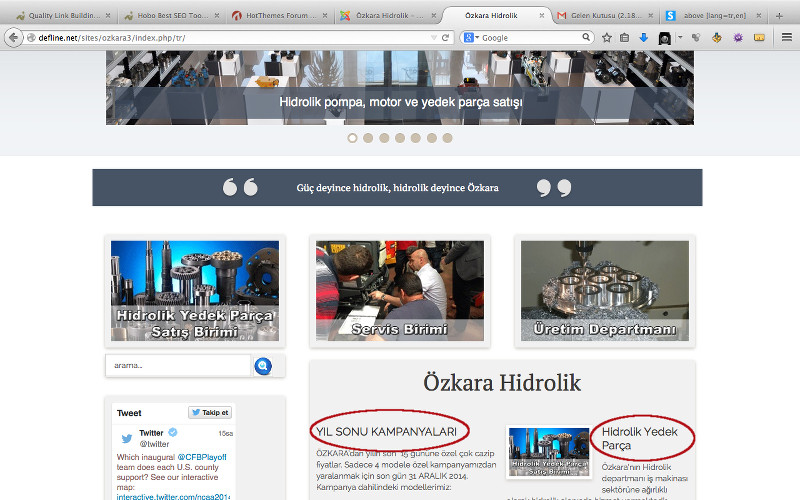
Task: Select the seventh slideshow dot
Action: coord(447,138)
